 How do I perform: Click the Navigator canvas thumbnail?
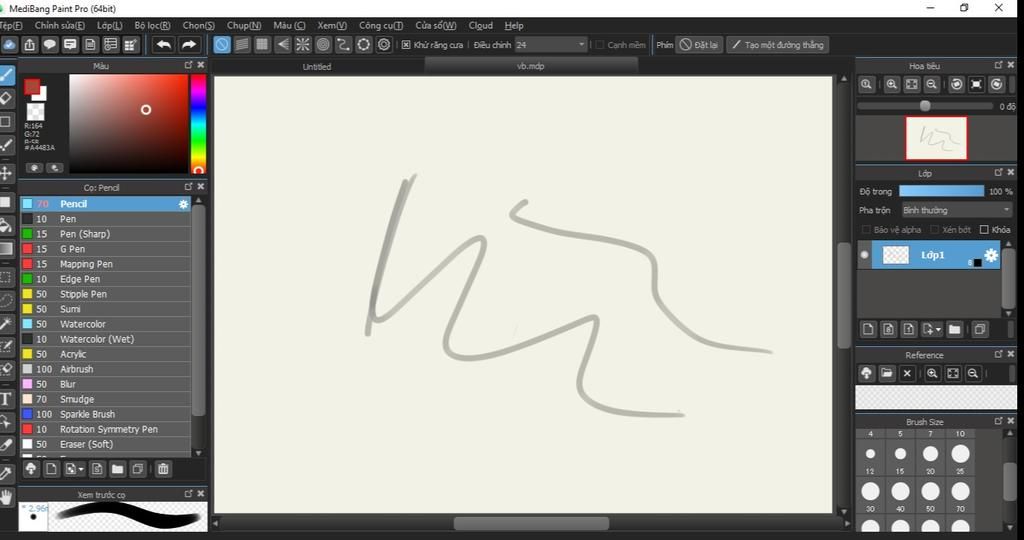point(936,138)
